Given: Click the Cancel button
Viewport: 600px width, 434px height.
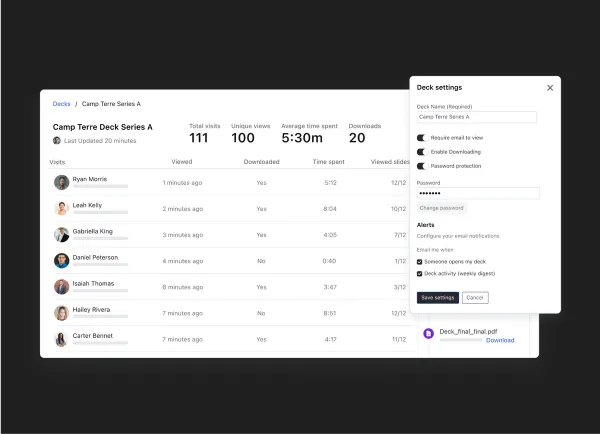Looking at the screenshot, I should point(475,297).
